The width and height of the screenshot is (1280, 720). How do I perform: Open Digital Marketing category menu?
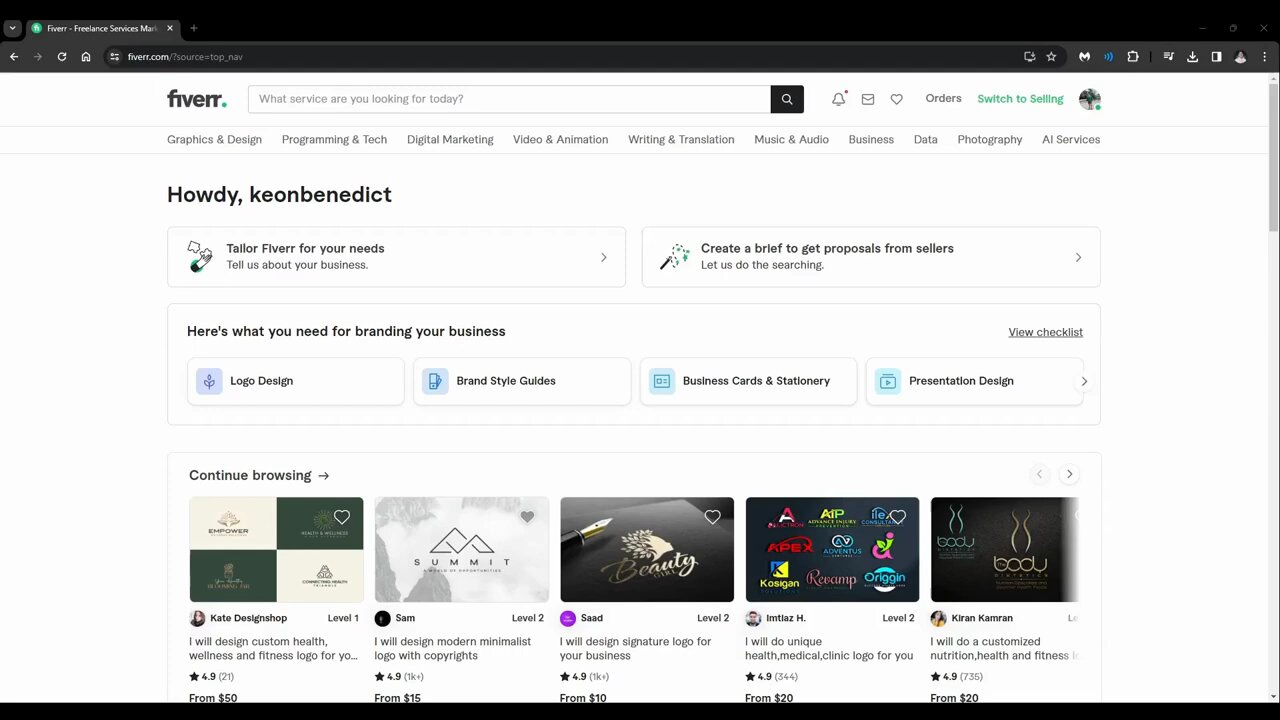(x=450, y=140)
